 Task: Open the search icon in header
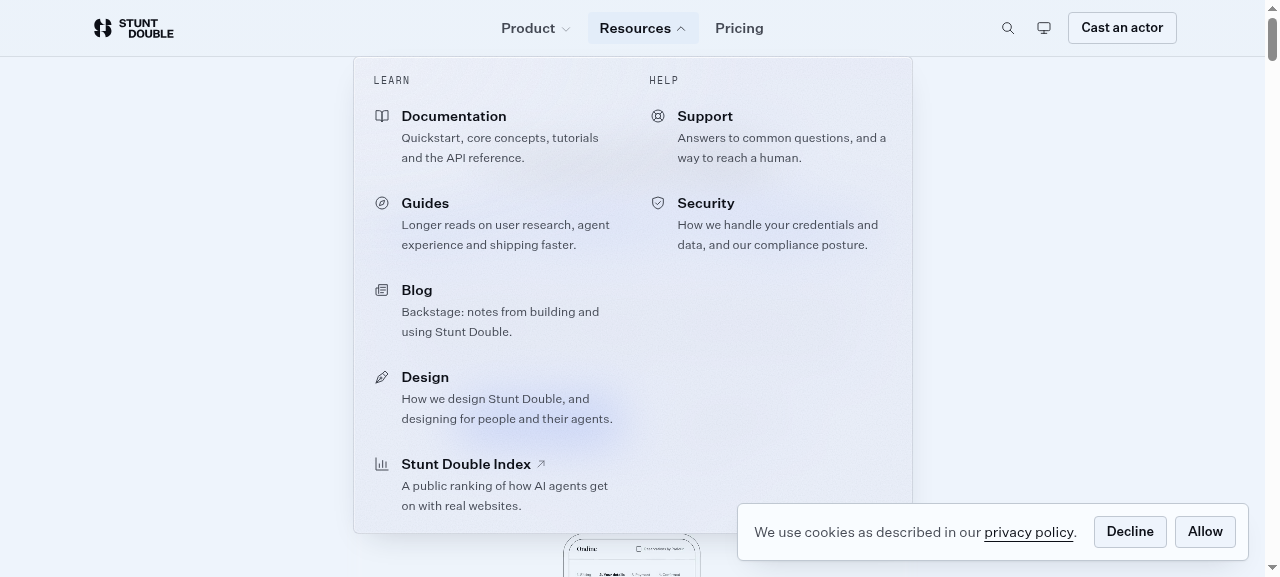point(1008,28)
